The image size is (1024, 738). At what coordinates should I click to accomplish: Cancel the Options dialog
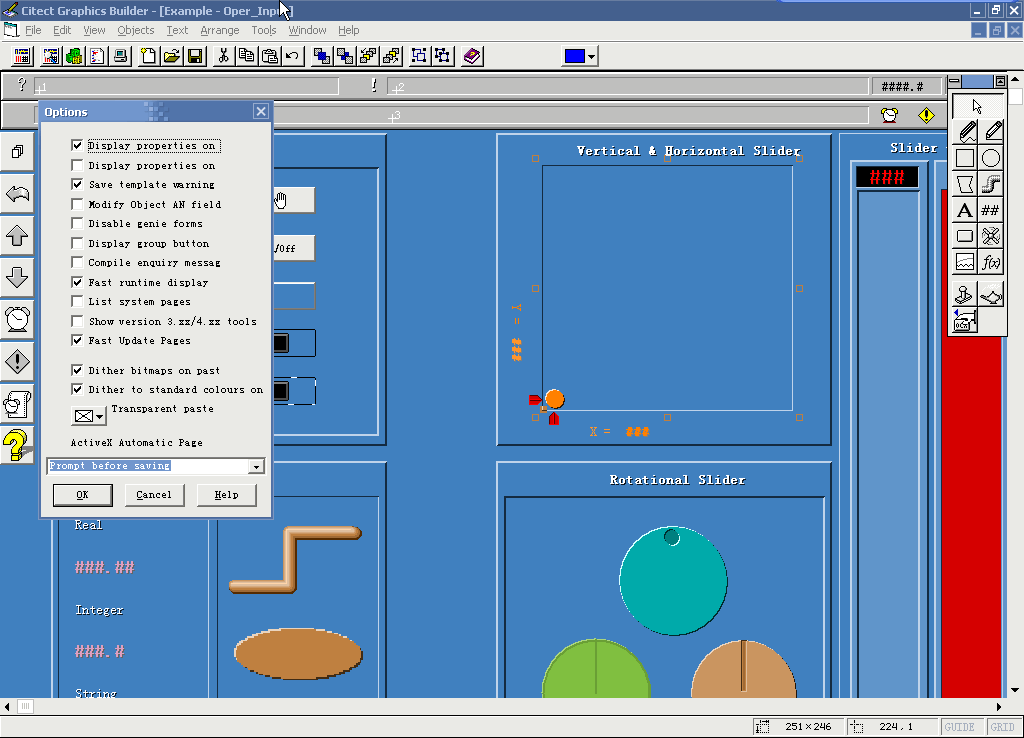[x=154, y=495]
